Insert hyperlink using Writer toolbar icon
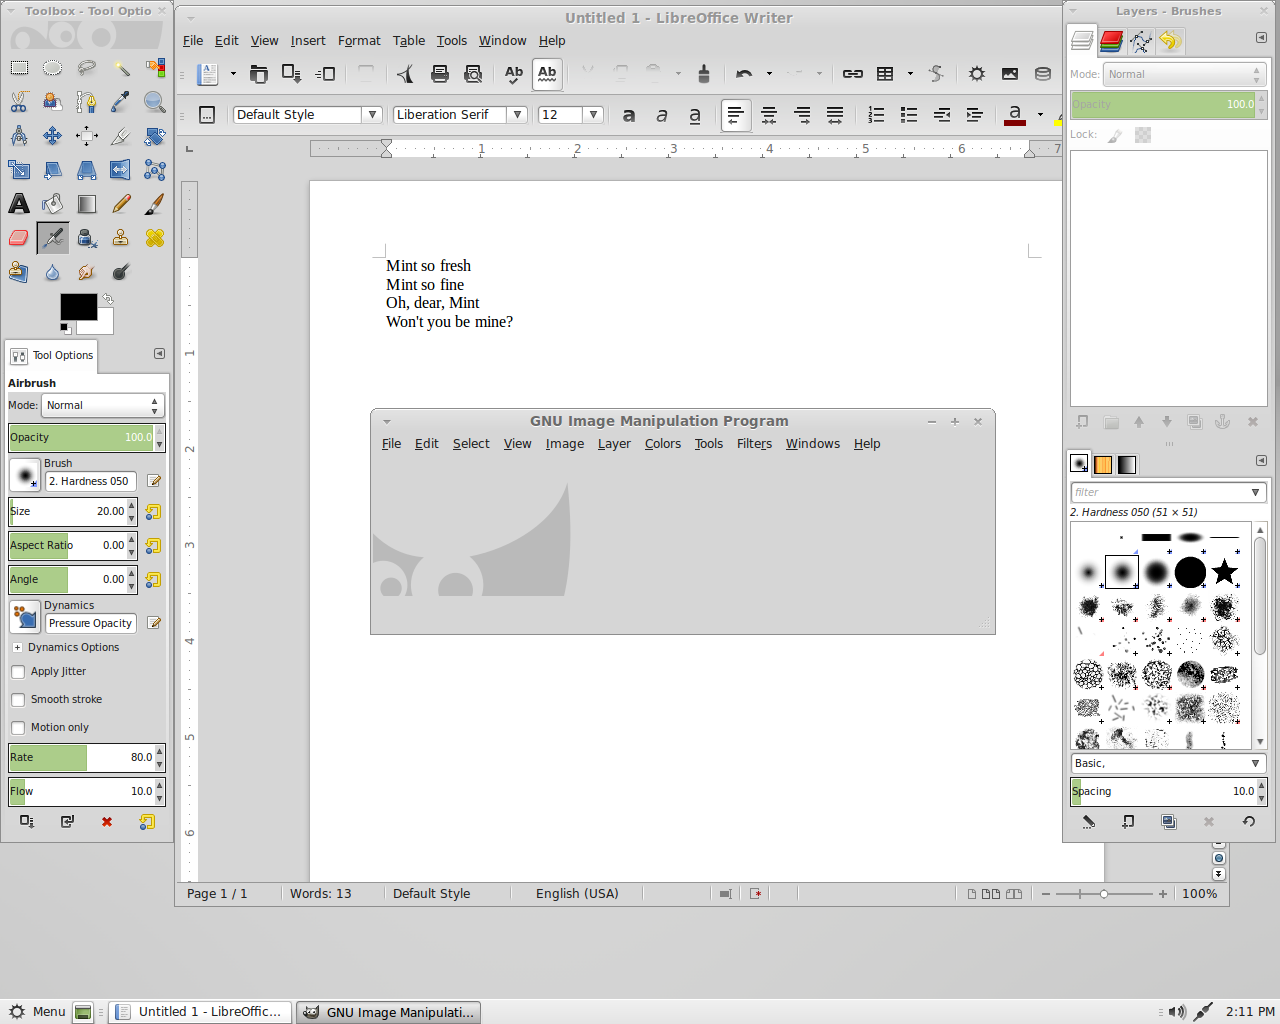Viewport: 1280px width, 1024px height. [853, 74]
